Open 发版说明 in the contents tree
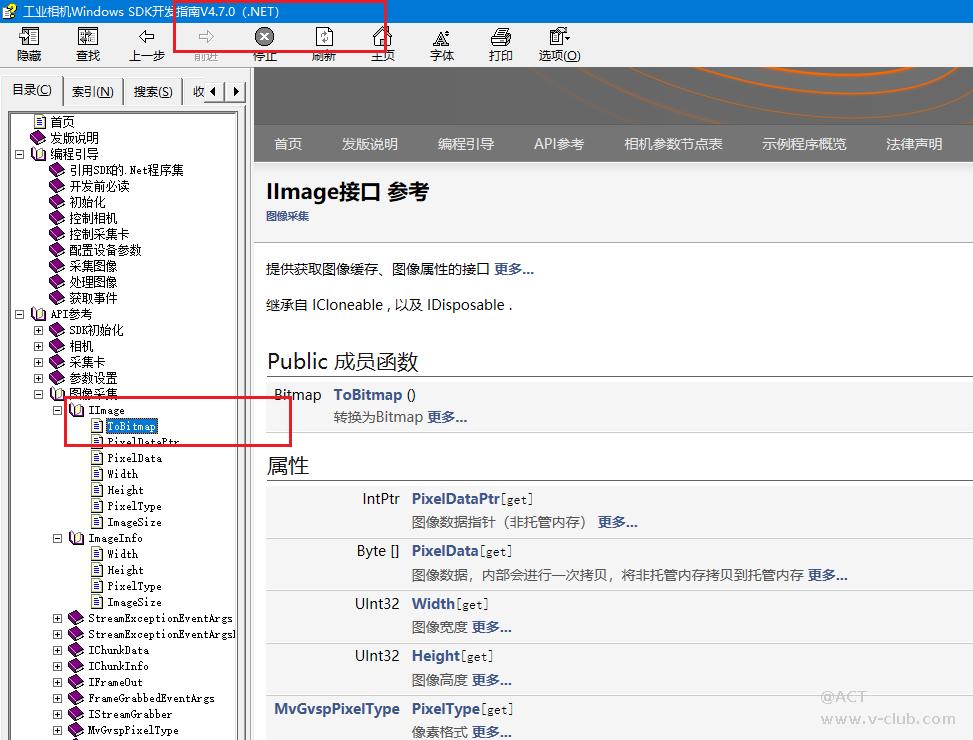Screen dimensions: 973x740 74,138
